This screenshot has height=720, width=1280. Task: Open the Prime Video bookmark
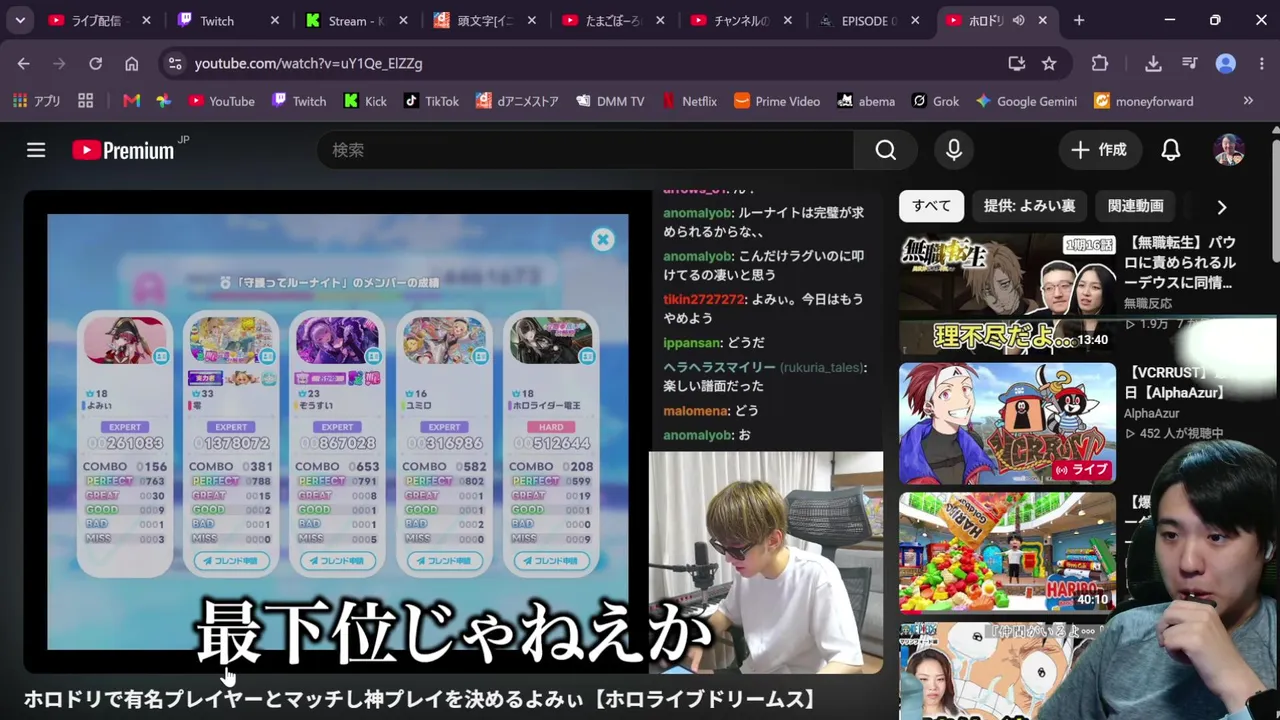point(777,101)
